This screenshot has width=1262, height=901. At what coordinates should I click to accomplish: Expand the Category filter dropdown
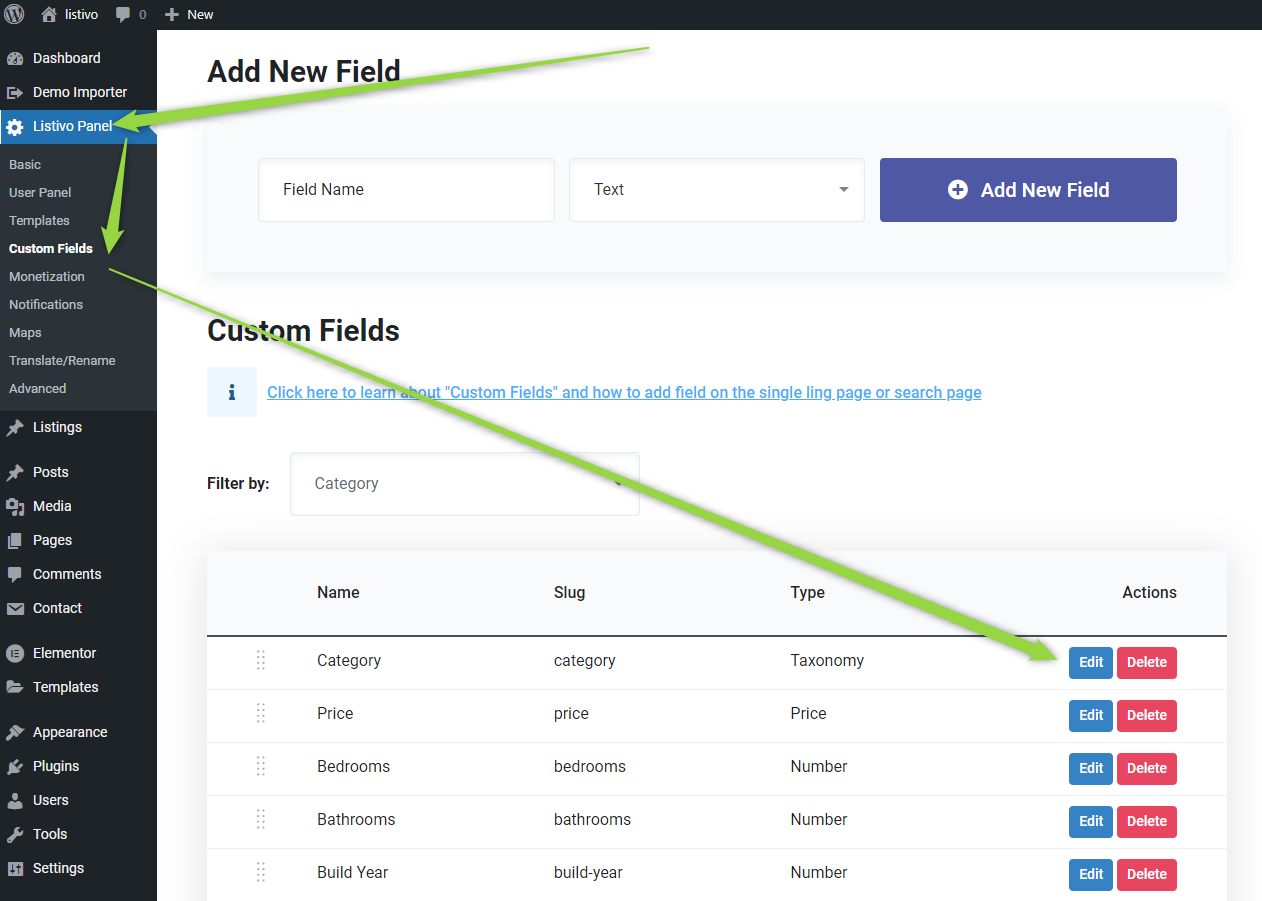tap(464, 484)
